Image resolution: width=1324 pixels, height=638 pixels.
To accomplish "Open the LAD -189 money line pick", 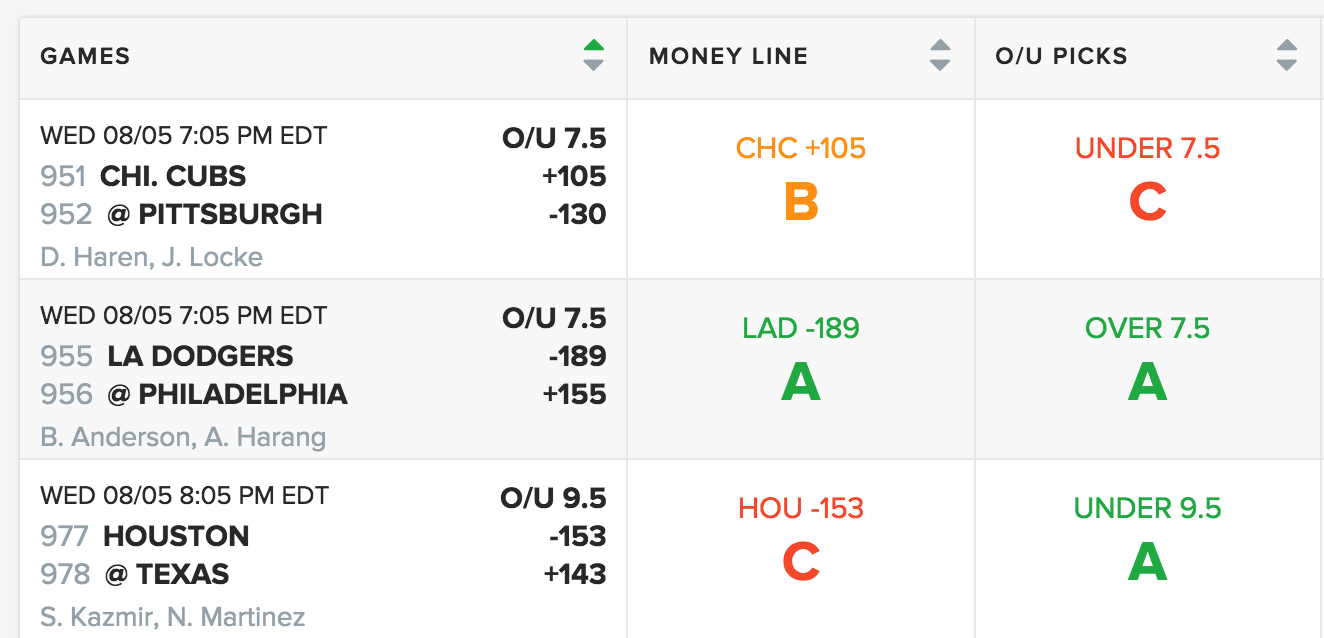I will pos(801,328).
